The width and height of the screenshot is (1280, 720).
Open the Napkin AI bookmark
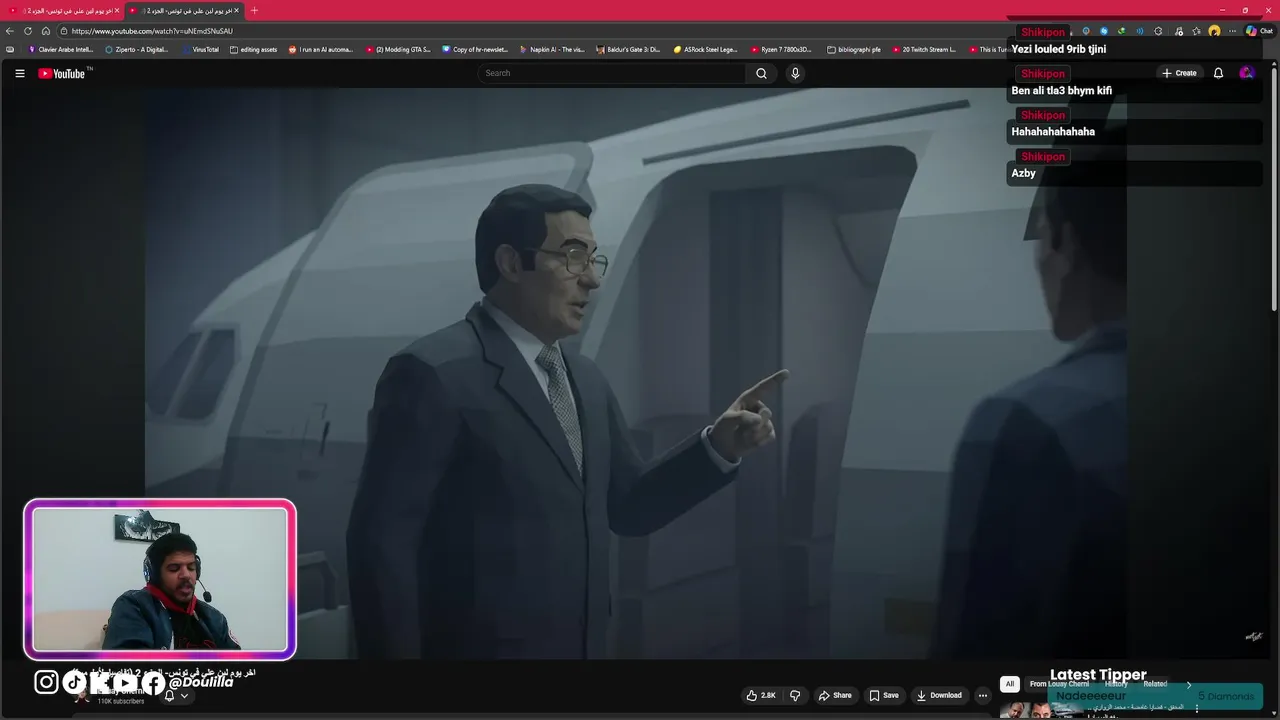click(x=552, y=49)
